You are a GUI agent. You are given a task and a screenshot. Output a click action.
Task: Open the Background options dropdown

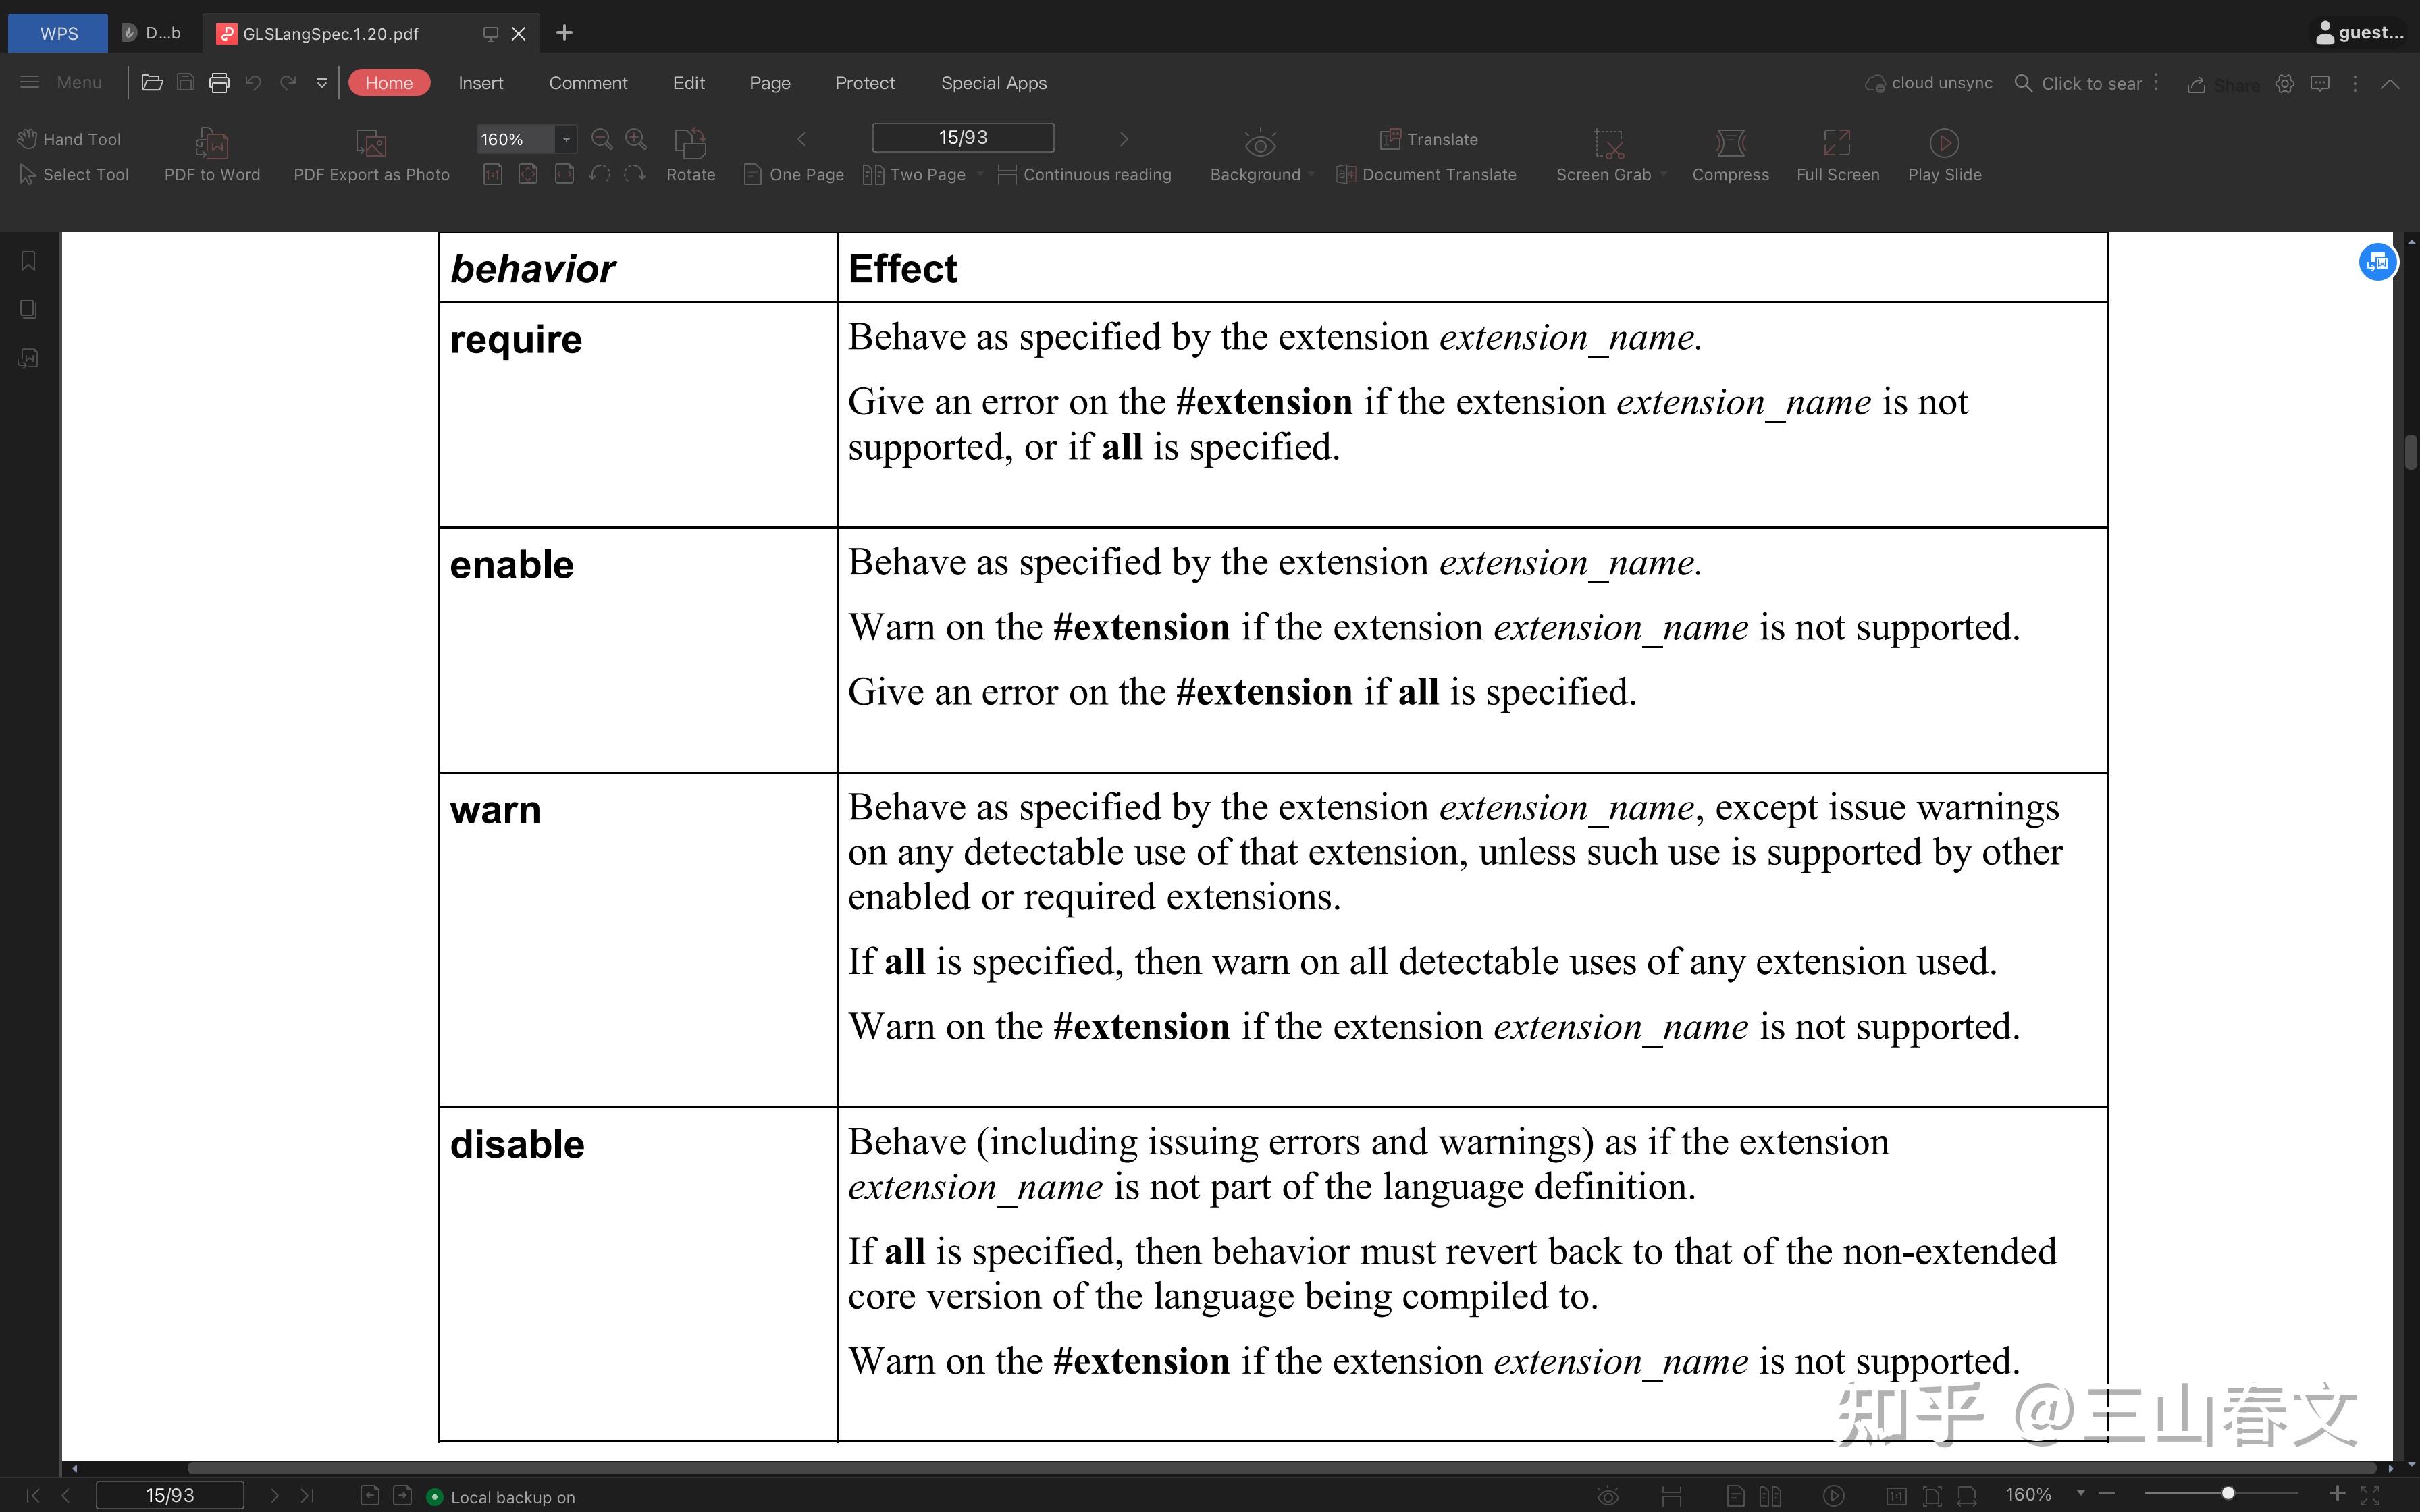pos(1310,174)
